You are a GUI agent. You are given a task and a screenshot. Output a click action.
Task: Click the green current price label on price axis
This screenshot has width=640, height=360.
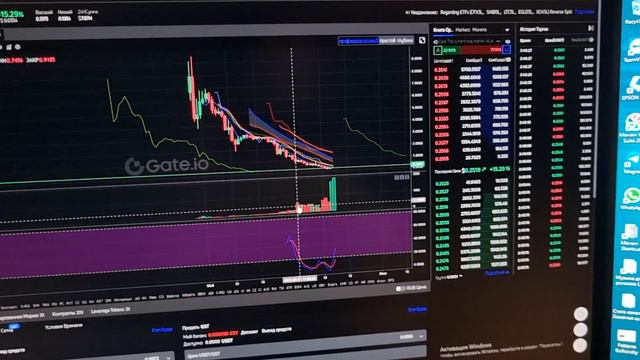(418, 165)
